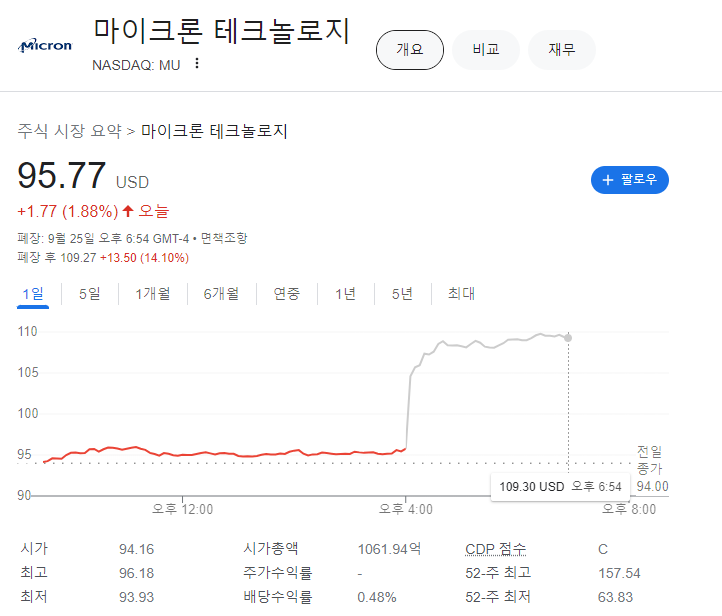The image size is (722, 616).
Task: Click the 오후 4:00 axis label
Action: 406,509
